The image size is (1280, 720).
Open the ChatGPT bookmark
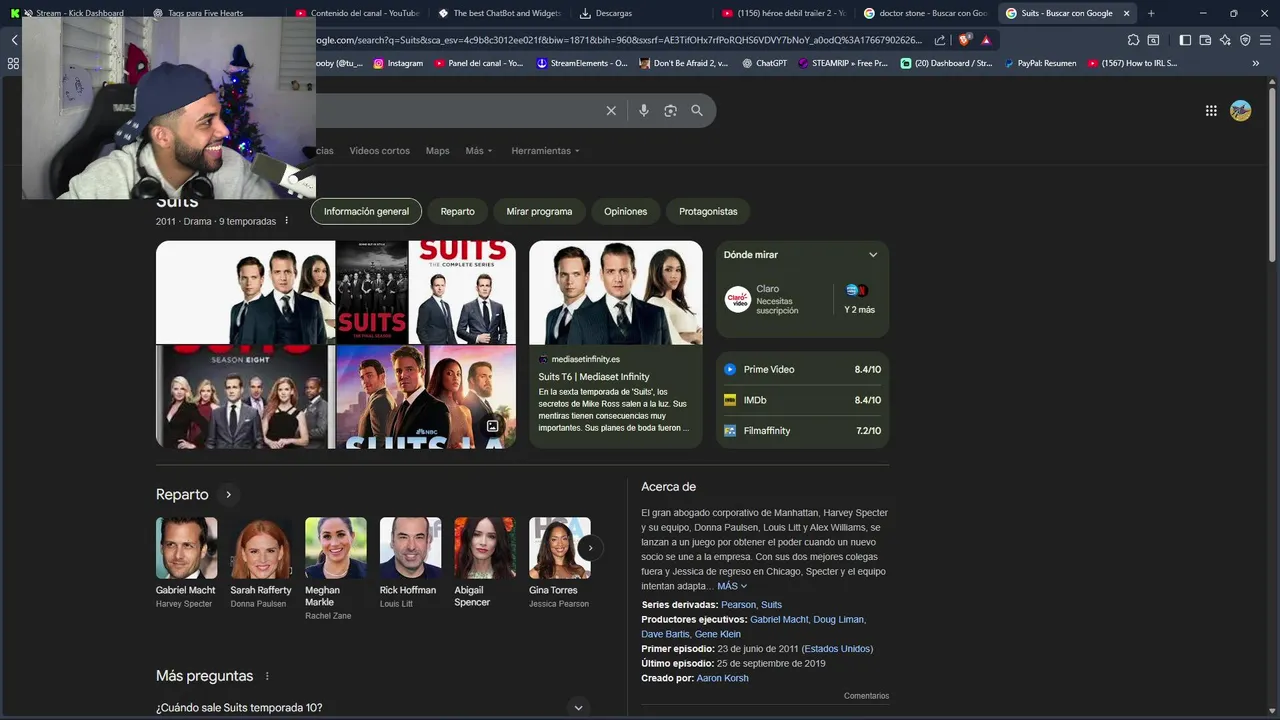pyautogui.click(x=764, y=63)
